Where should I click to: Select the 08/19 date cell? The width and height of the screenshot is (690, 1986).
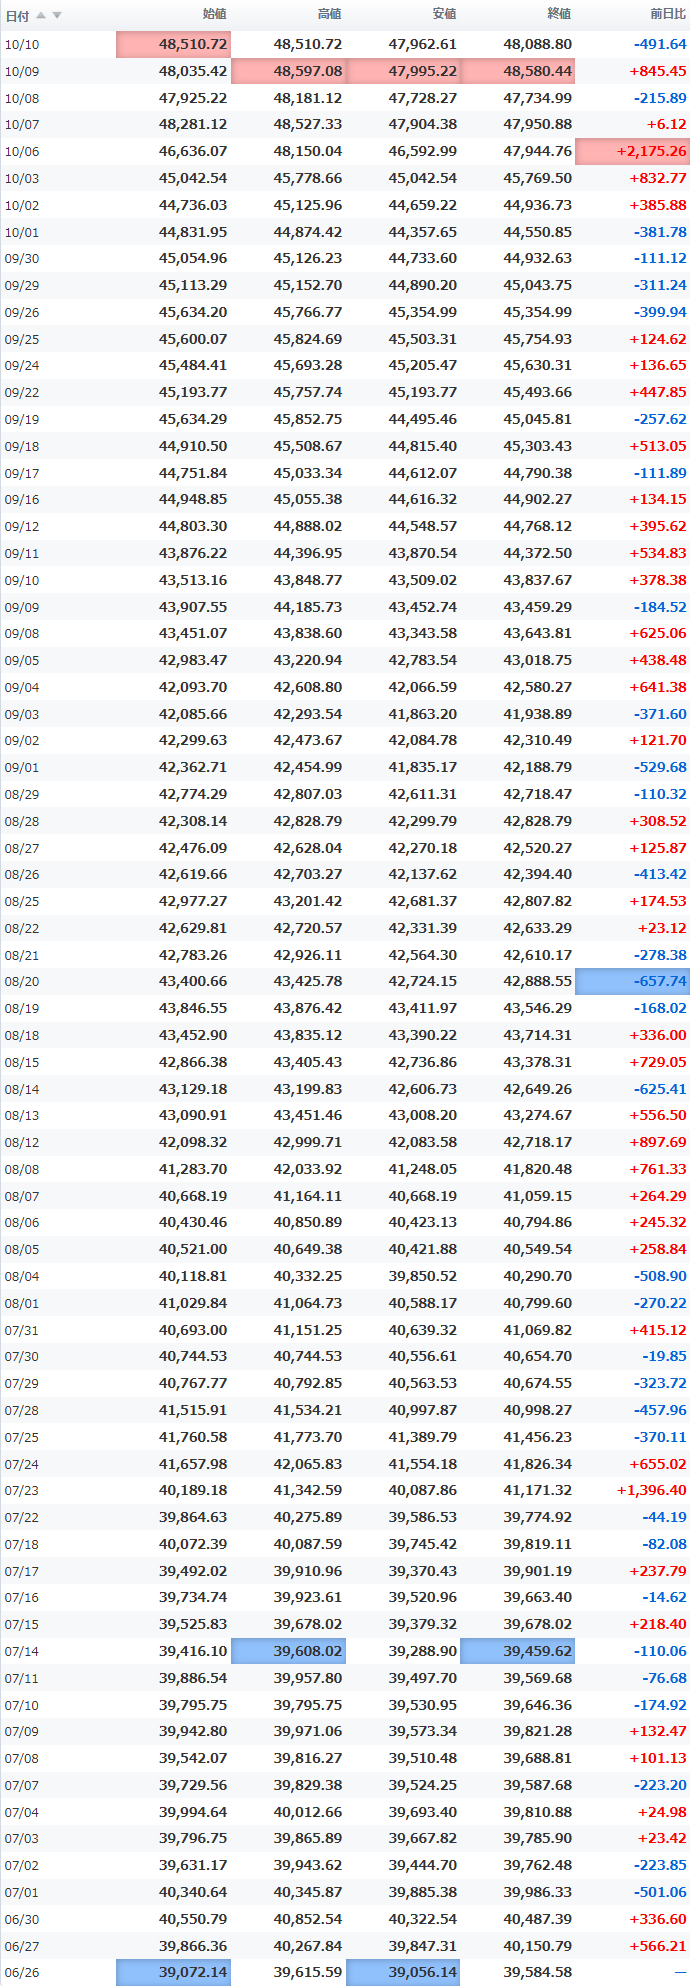(21, 1008)
